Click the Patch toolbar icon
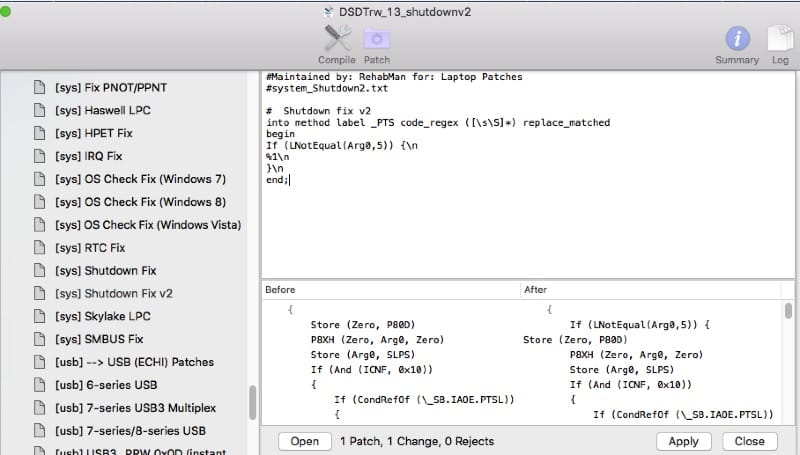The height and width of the screenshot is (455, 800). 377,38
